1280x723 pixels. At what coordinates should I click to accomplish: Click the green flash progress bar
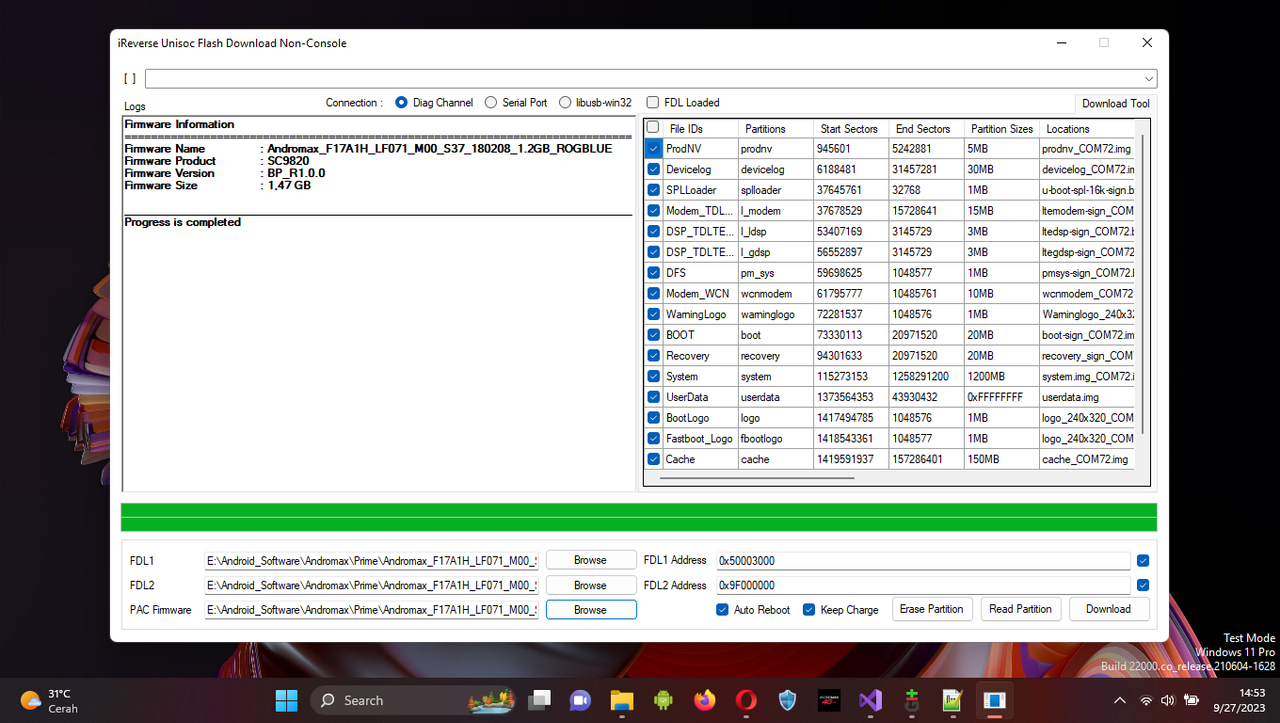(x=638, y=516)
